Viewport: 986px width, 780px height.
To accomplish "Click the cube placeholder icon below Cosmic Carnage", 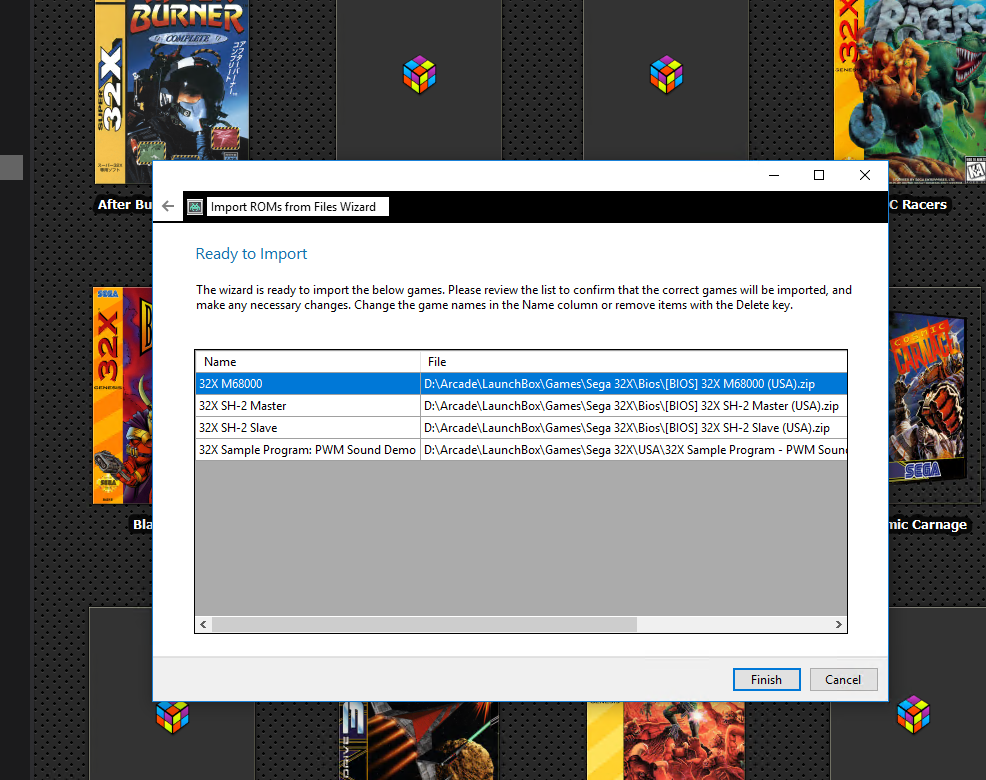I will coord(913,715).
